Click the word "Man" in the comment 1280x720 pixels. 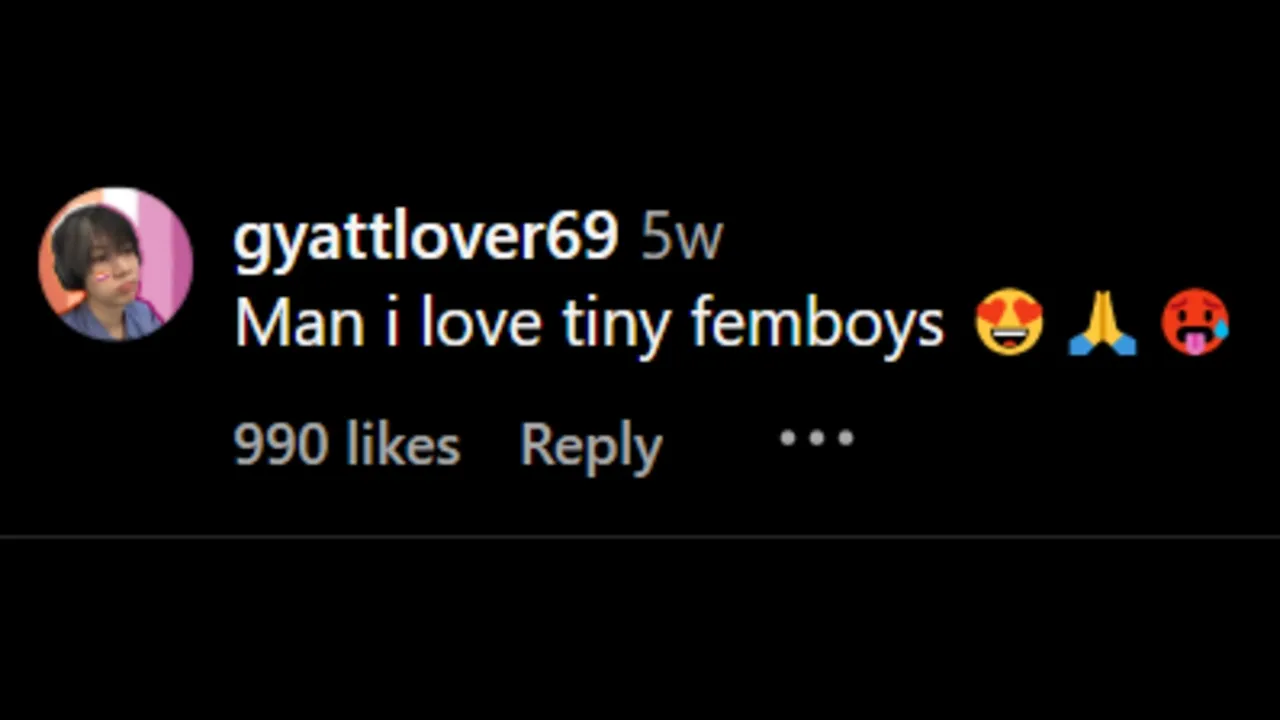coord(299,324)
